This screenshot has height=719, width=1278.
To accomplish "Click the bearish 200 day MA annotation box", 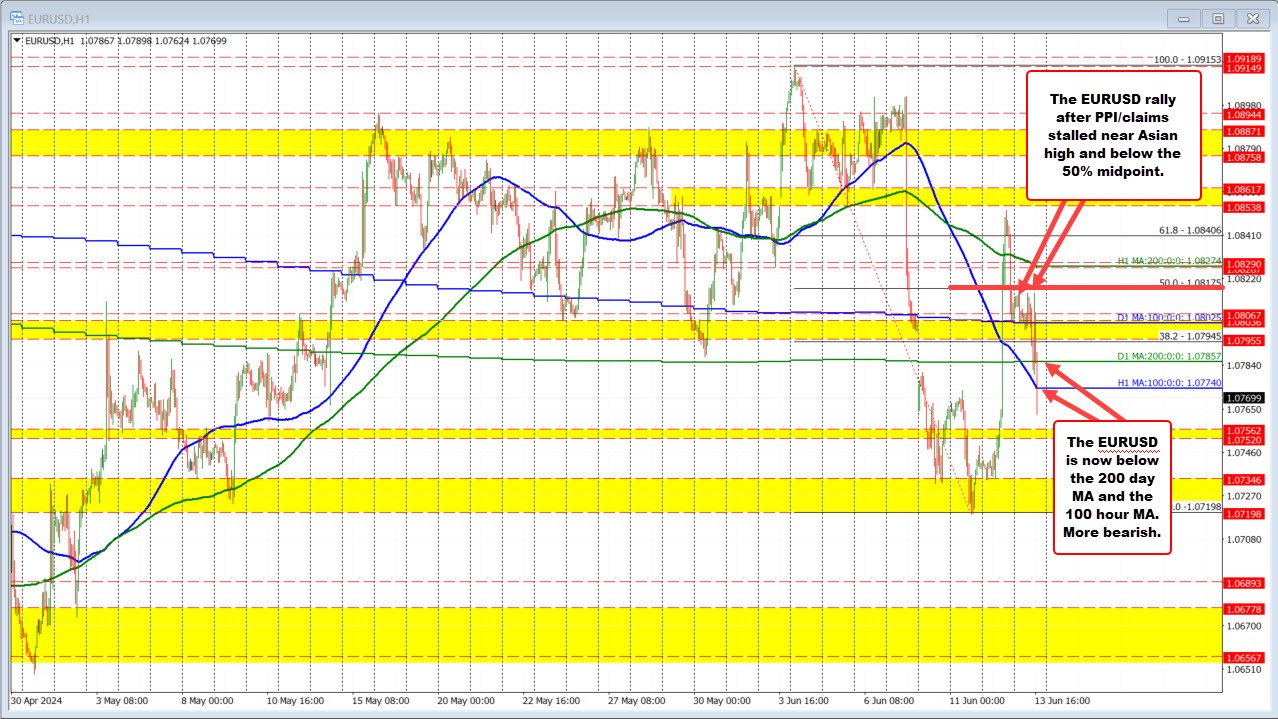I will click(x=1113, y=487).
